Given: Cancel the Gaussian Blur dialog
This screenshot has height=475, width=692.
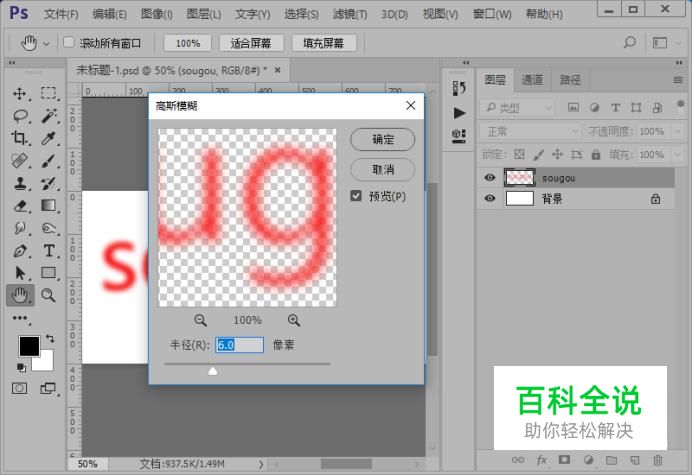Looking at the screenshot, I should pos(383,170).
